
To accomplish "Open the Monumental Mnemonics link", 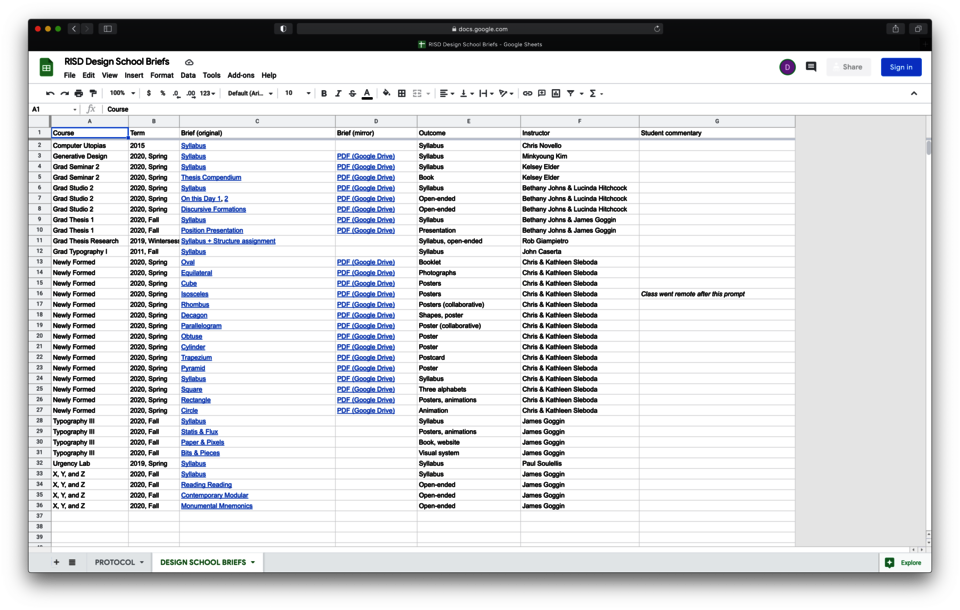I will click(217, 506).
